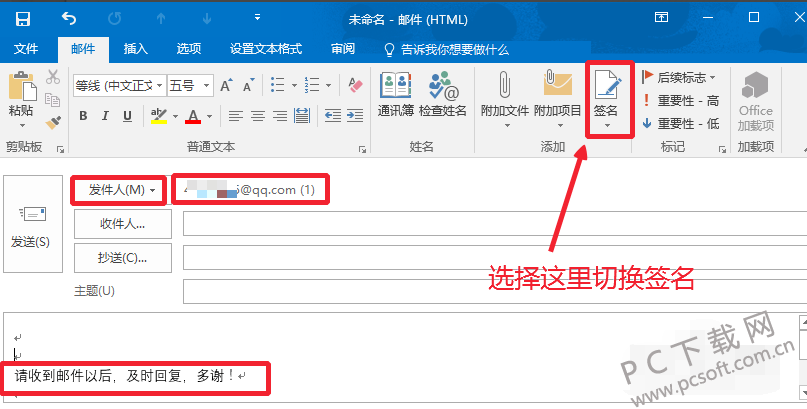This screenshot has height=409, width=807.
Task: Click the 粘贴 clipboard icon
Action: click(22, 86)
